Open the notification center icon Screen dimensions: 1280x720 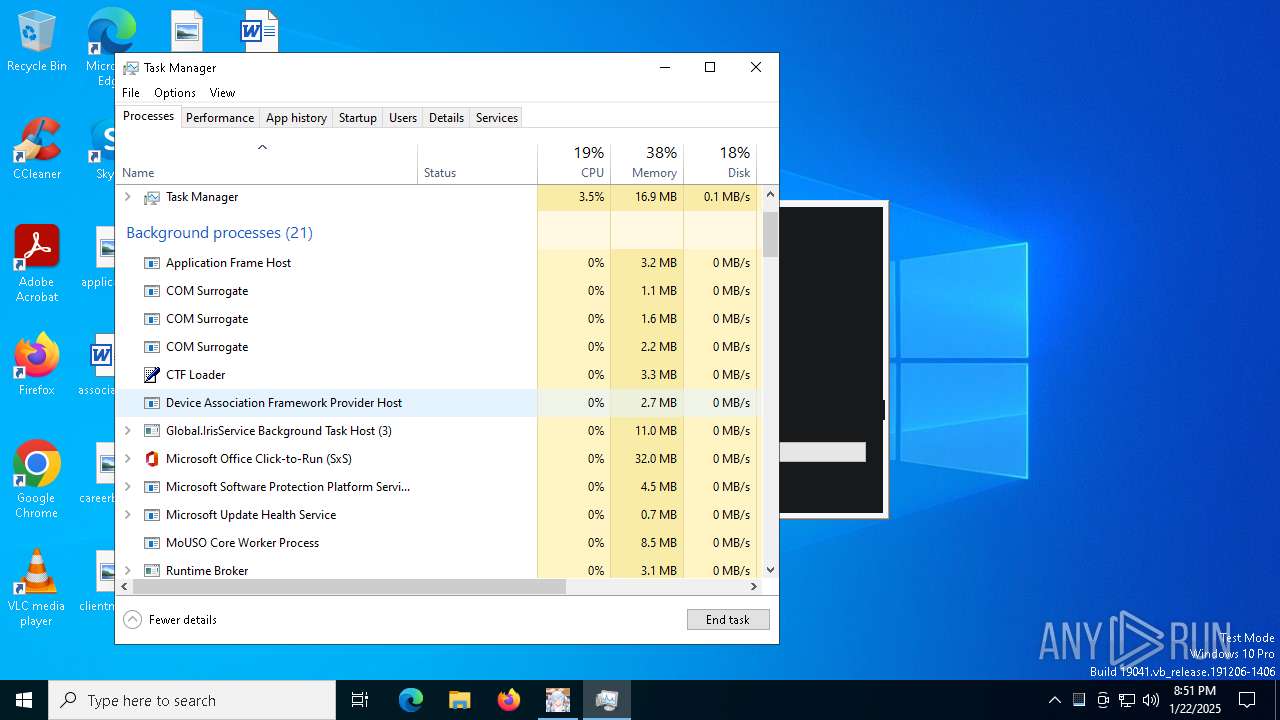tap(1247, 700)
